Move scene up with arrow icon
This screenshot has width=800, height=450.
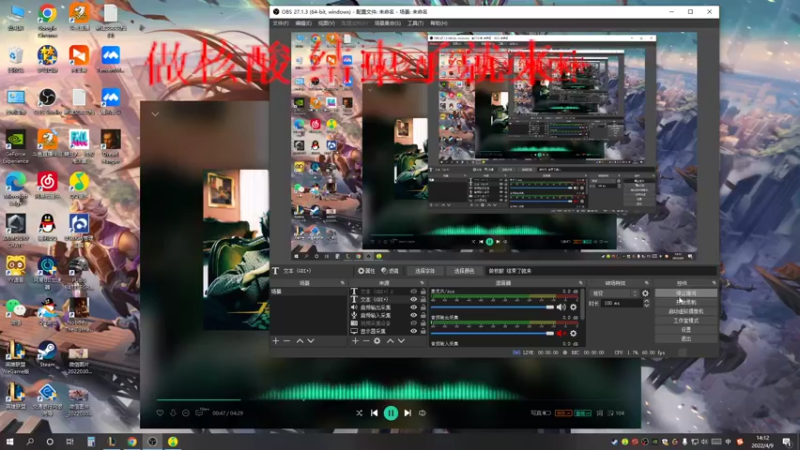[299, 340]
